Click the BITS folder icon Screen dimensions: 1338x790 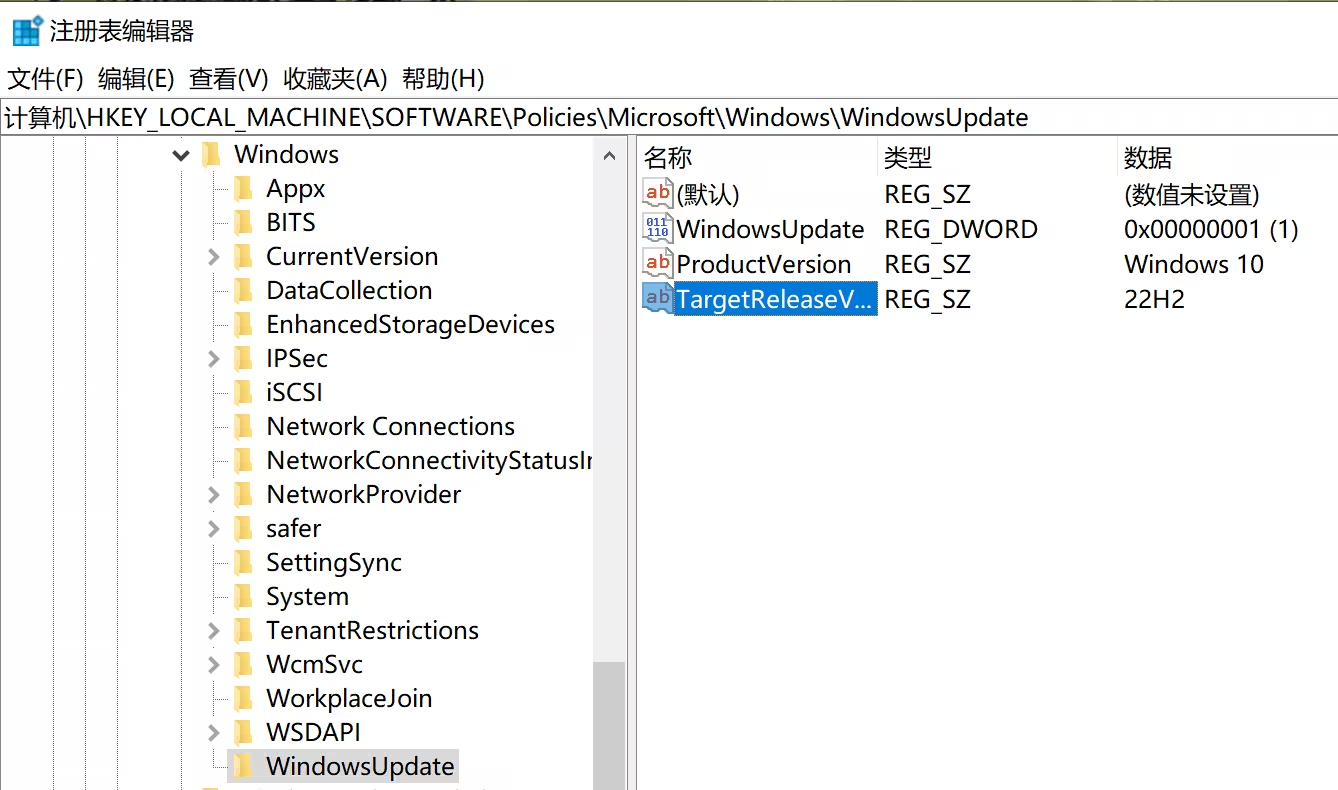243,222
